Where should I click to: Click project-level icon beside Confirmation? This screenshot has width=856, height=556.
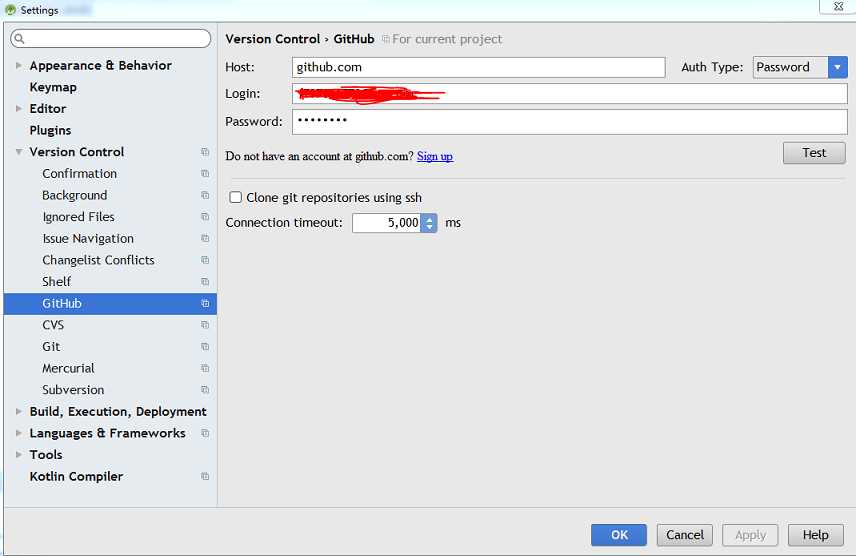[205, 174]
